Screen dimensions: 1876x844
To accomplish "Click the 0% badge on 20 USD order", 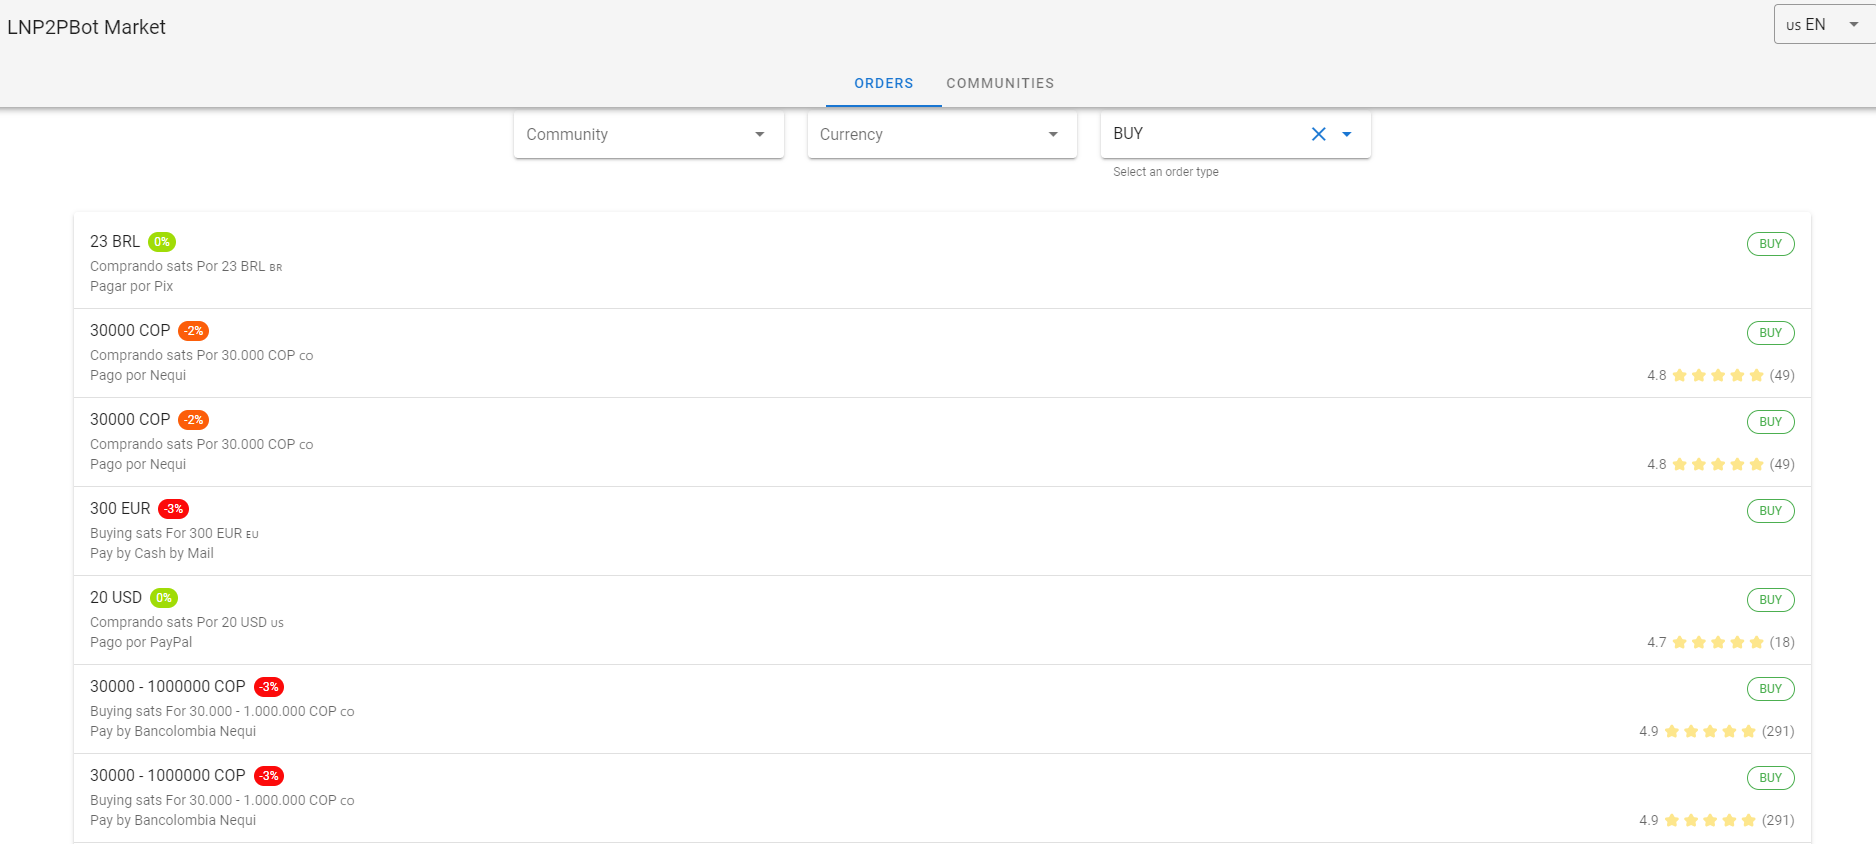I will click(164, 598).
